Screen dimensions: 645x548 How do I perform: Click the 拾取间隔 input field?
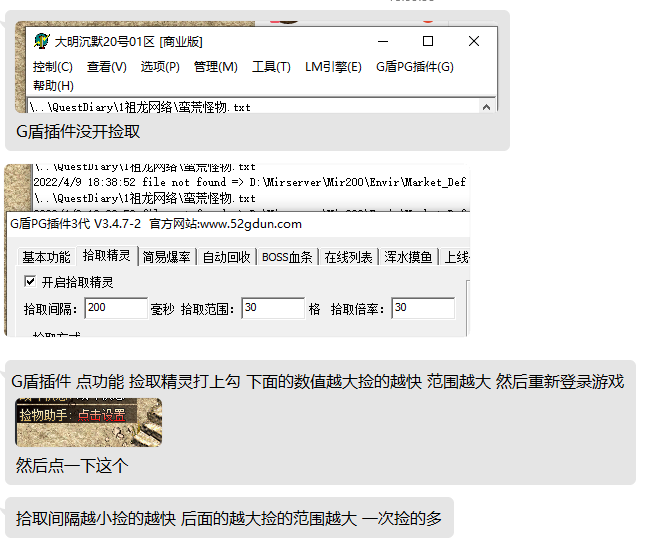coord(116,308)
